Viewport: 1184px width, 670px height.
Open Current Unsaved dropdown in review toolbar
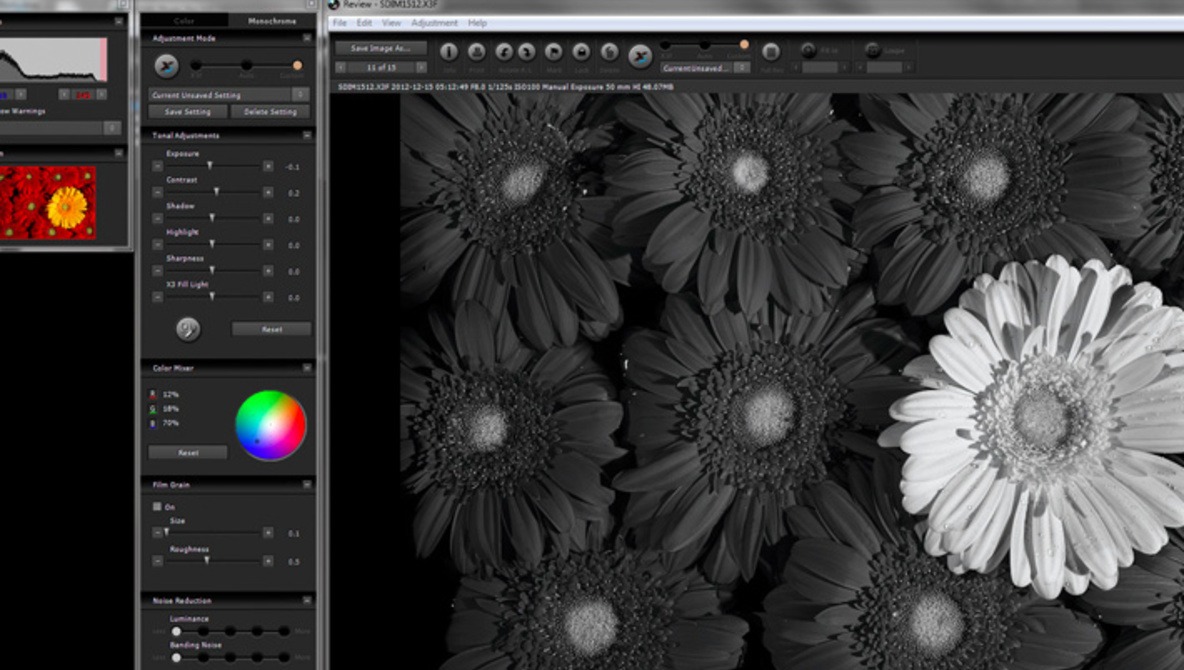(x=705, y=68)
